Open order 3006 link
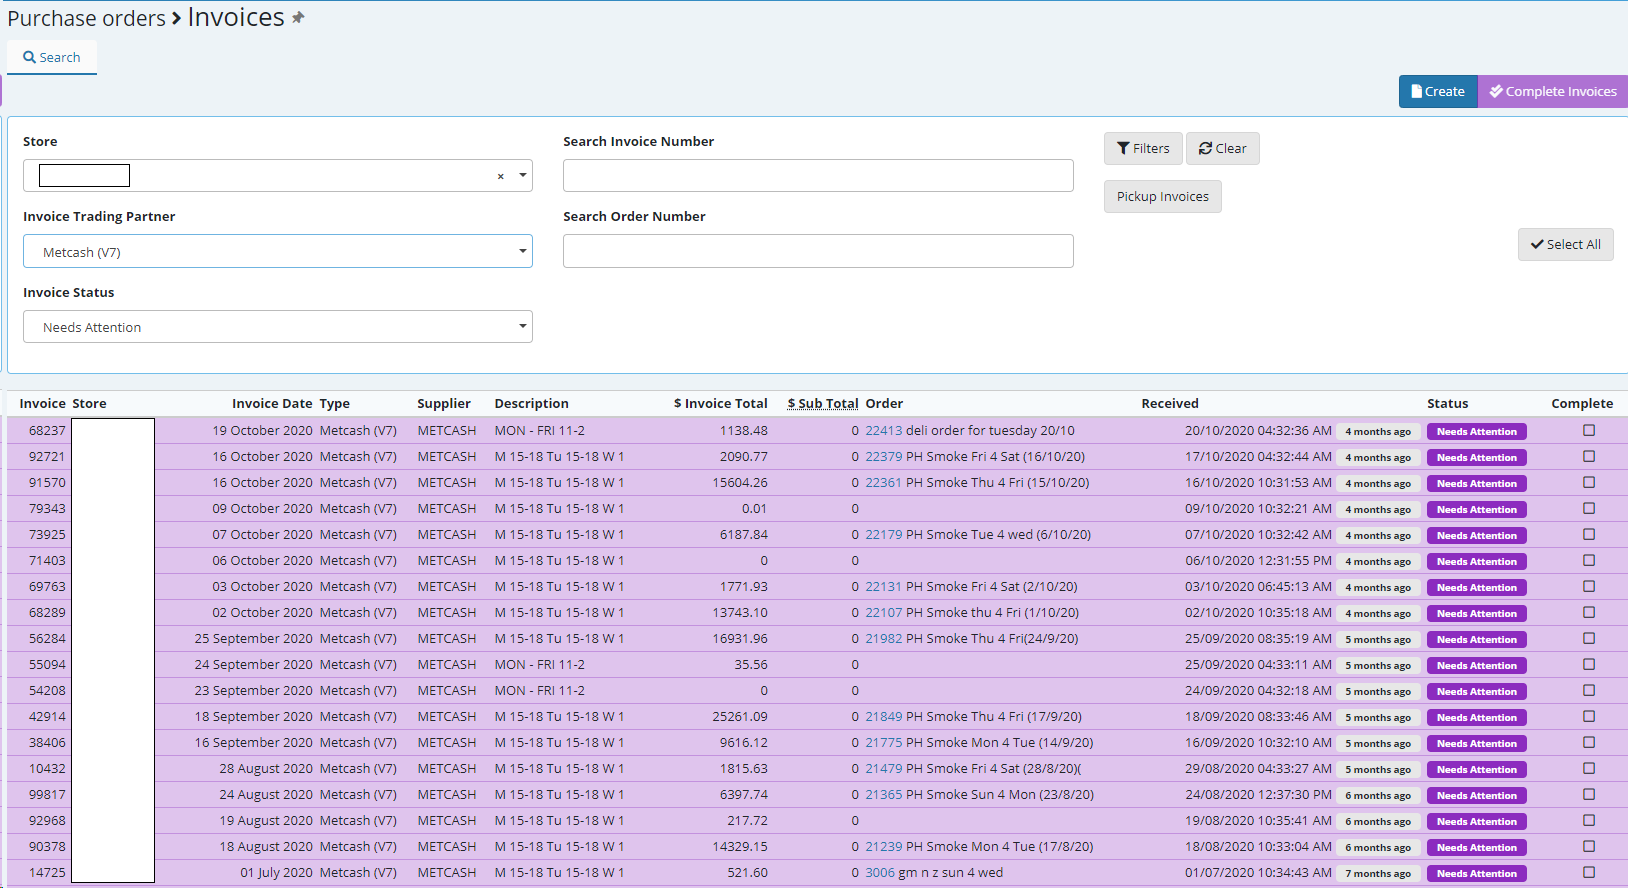Image resolution: width=1628 pixels, height=888 pixels. 880,873
